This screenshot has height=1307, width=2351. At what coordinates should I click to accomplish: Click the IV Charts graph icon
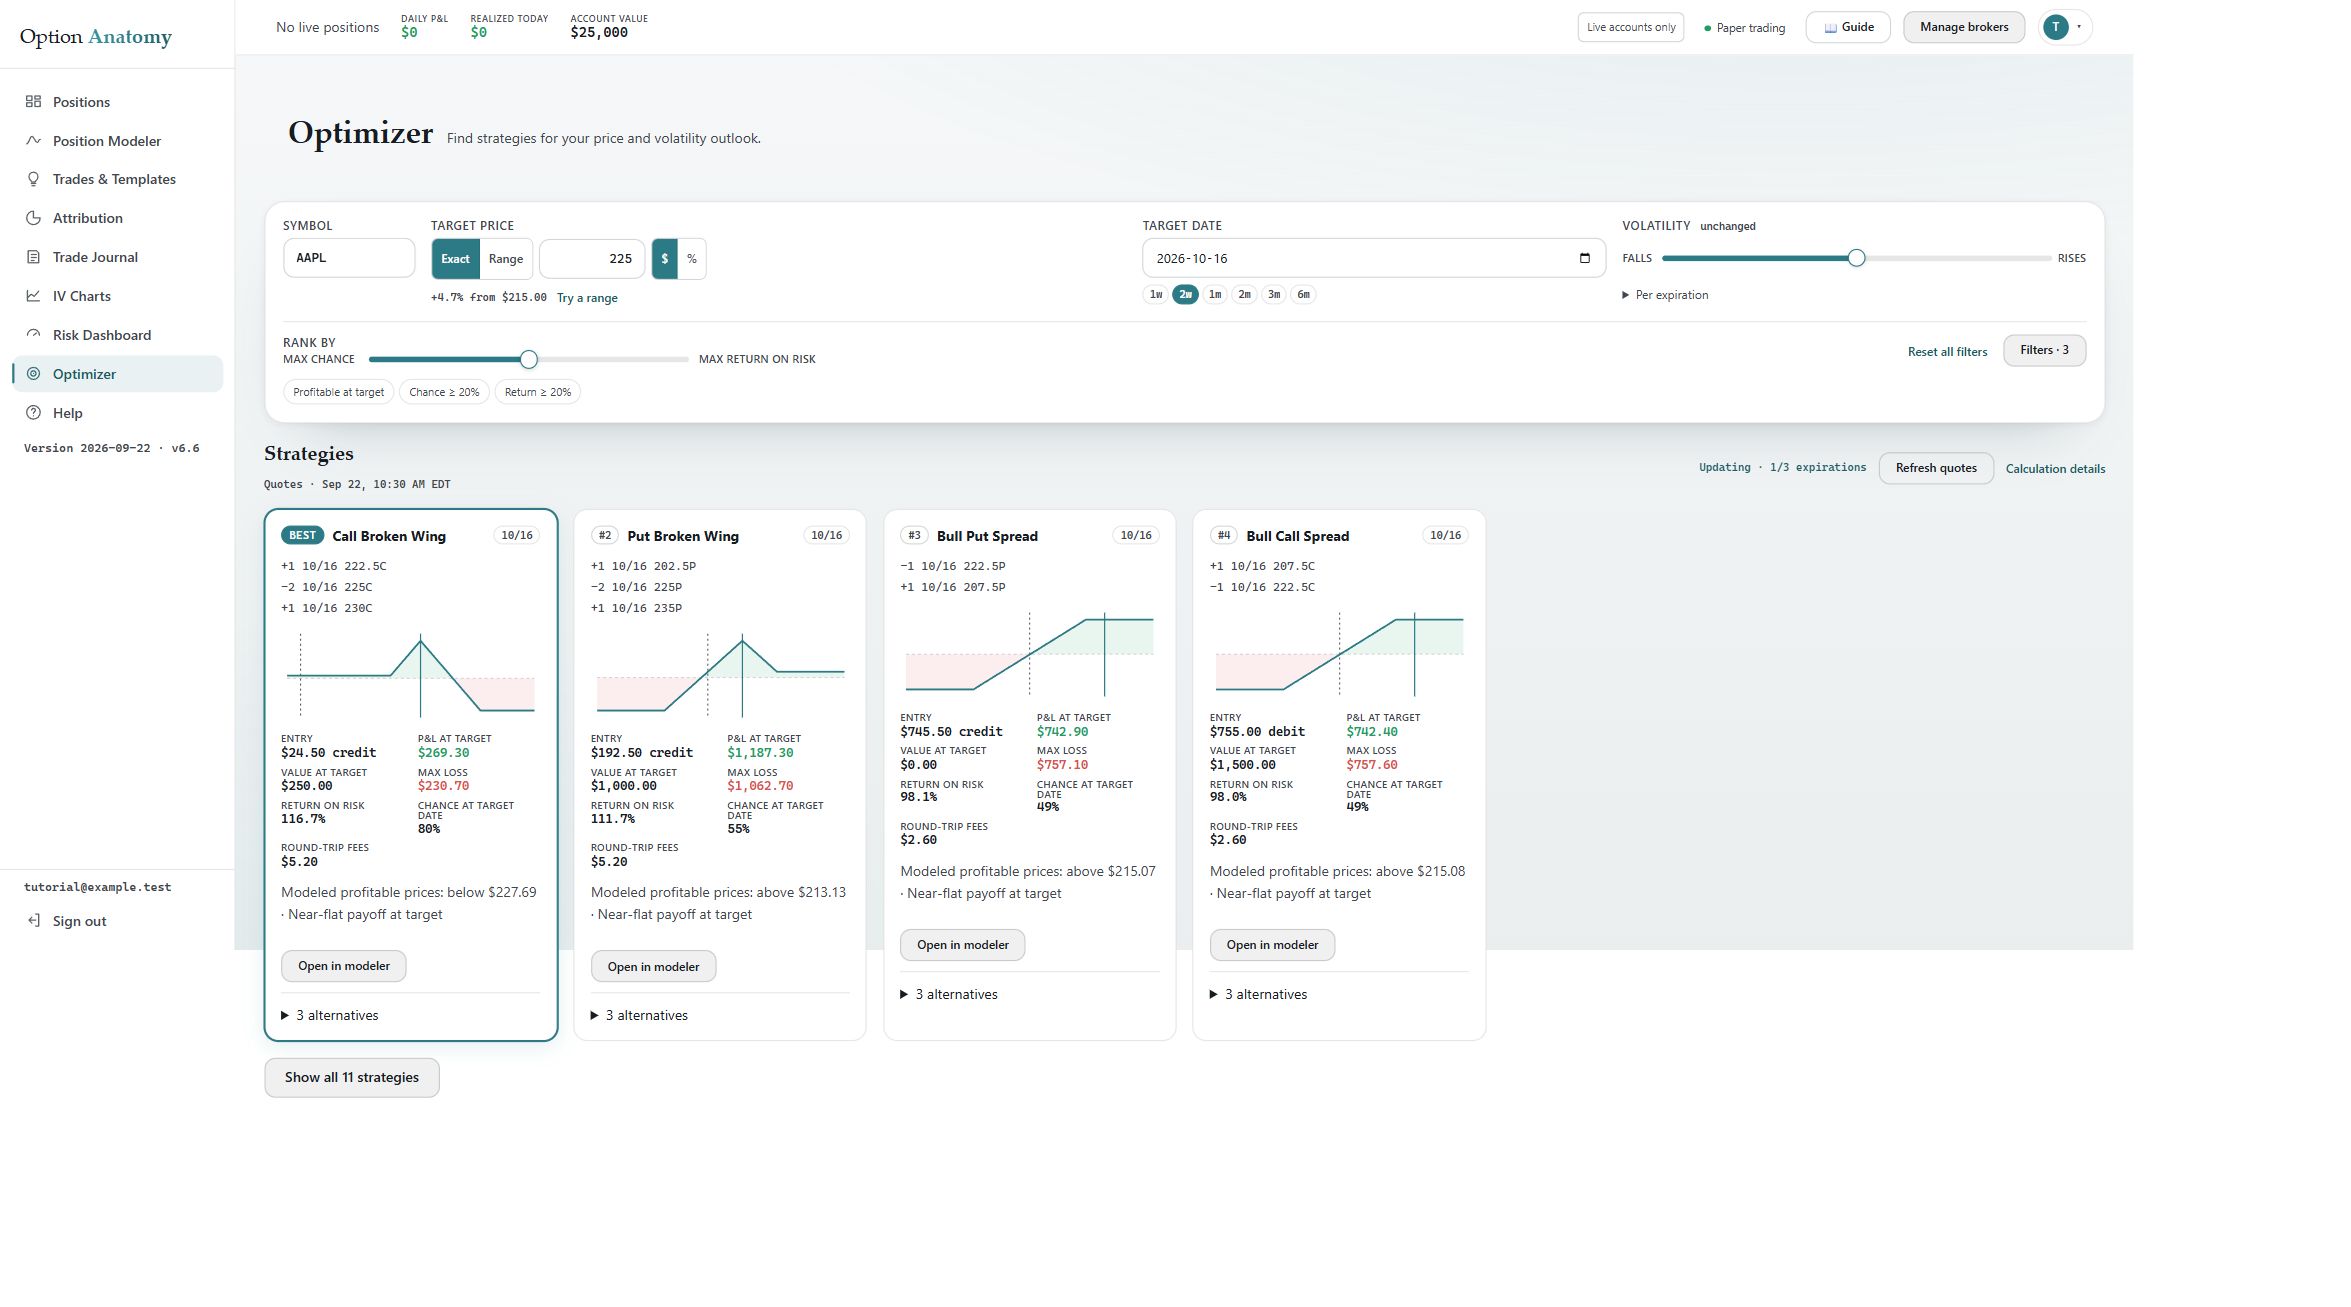point(33,296)
